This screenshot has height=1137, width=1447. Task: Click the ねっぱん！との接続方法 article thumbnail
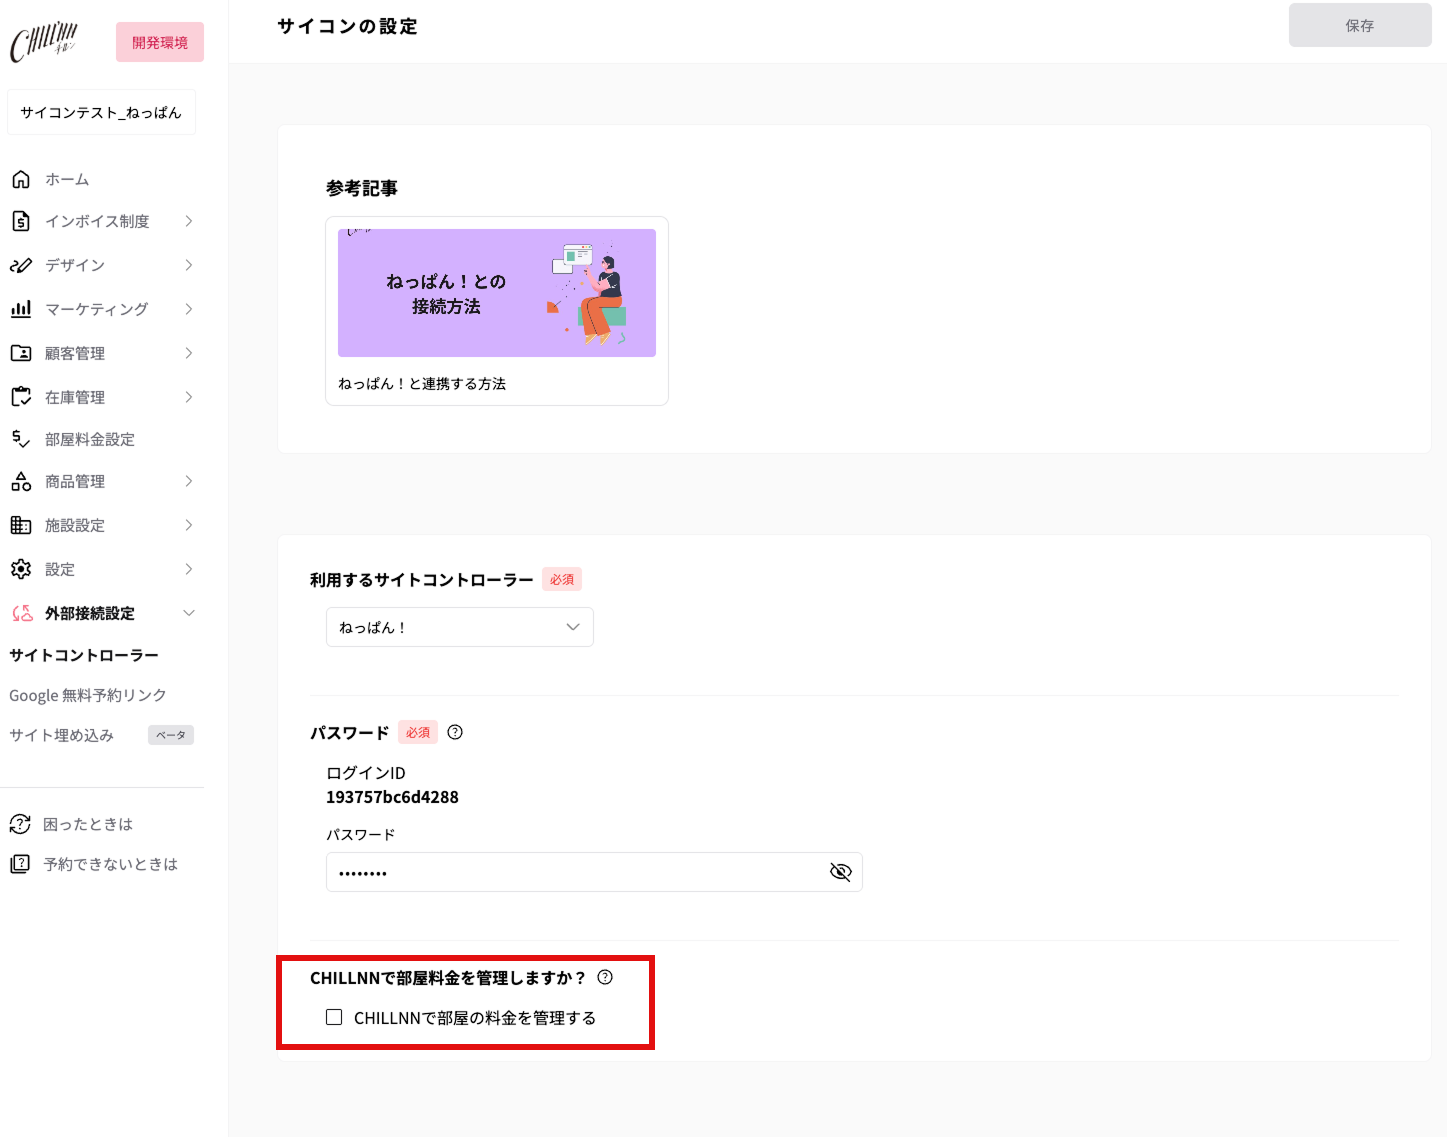pyautogui.click(x=497, y=293)
